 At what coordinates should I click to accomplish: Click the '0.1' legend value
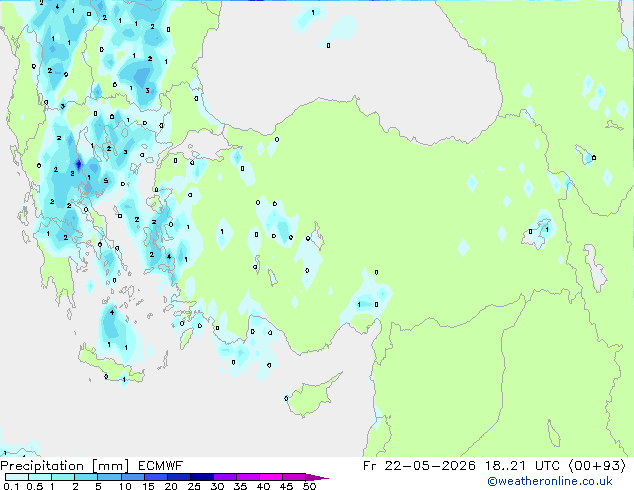click(x=11, y=486)
